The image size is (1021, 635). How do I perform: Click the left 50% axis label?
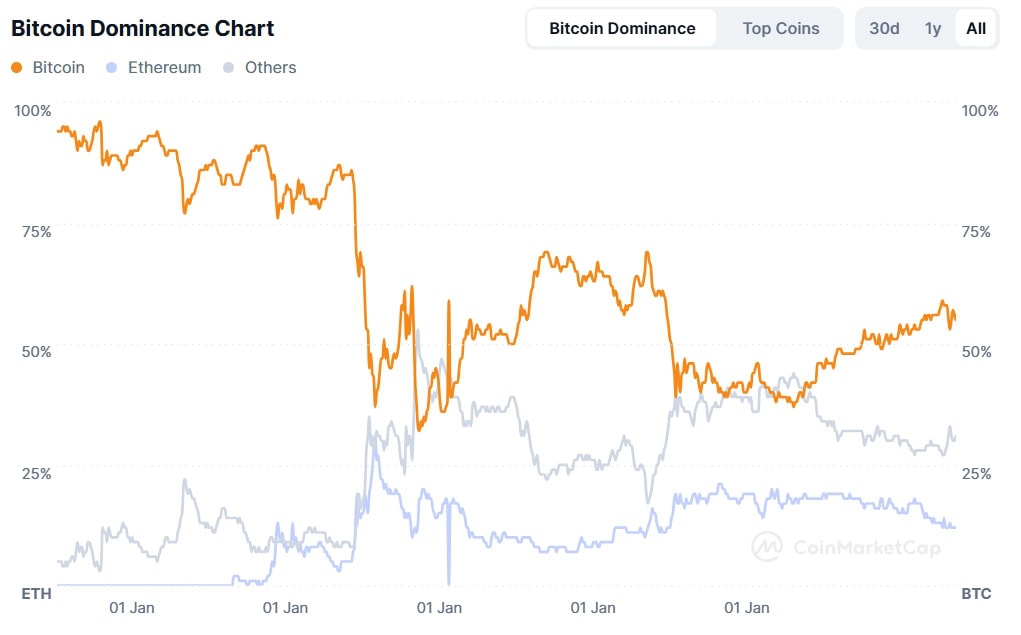click(x=36, y=352)
